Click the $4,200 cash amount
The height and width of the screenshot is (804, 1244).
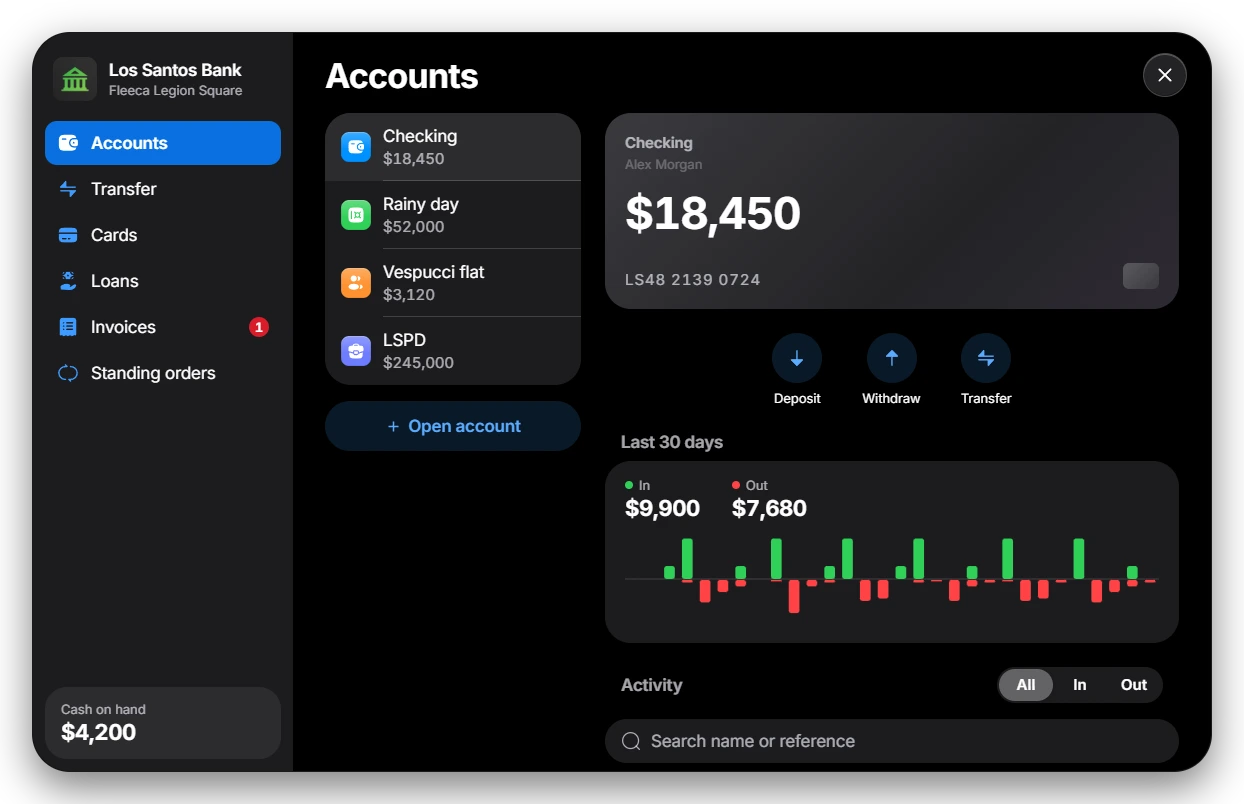99,732
